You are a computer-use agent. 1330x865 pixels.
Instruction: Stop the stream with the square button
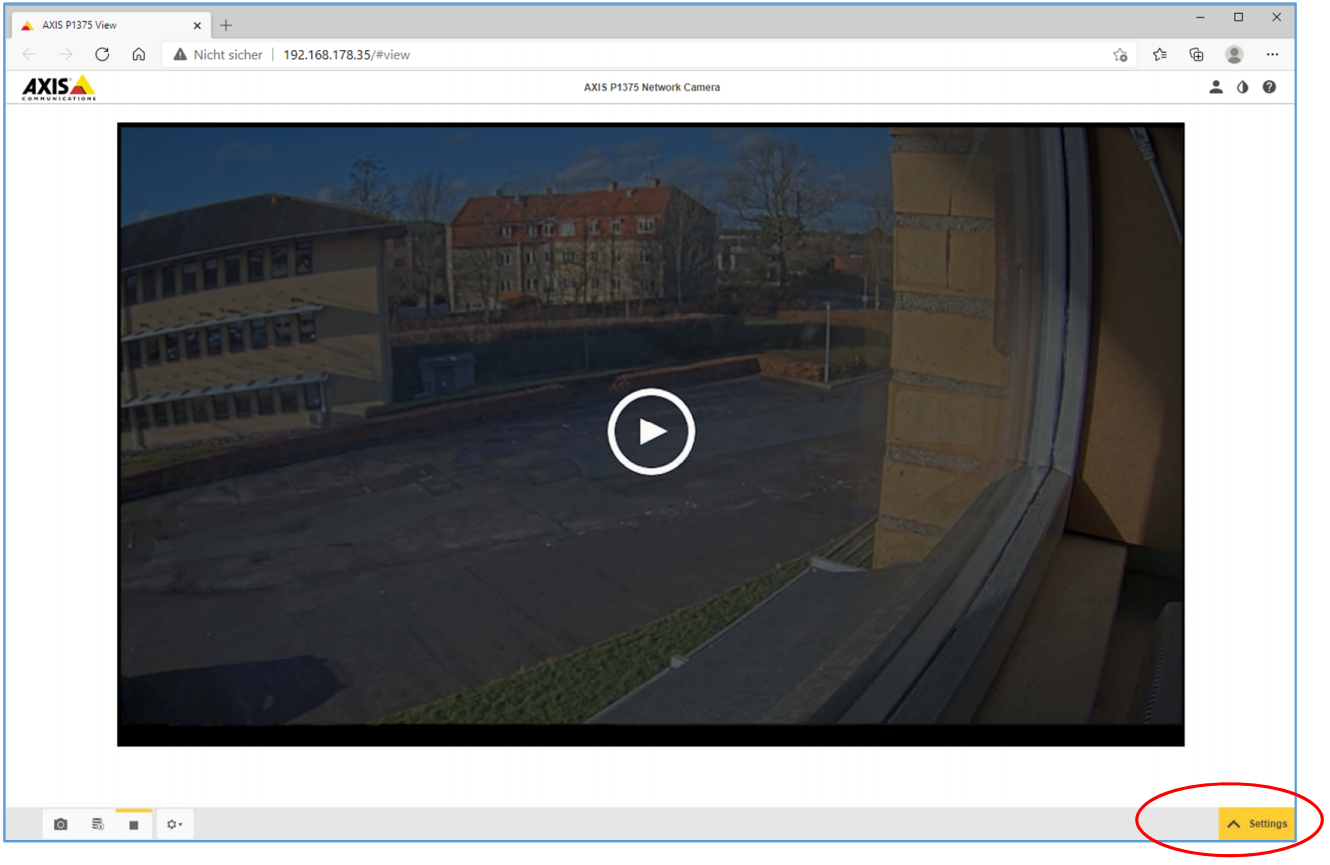[x=134, y=825]
